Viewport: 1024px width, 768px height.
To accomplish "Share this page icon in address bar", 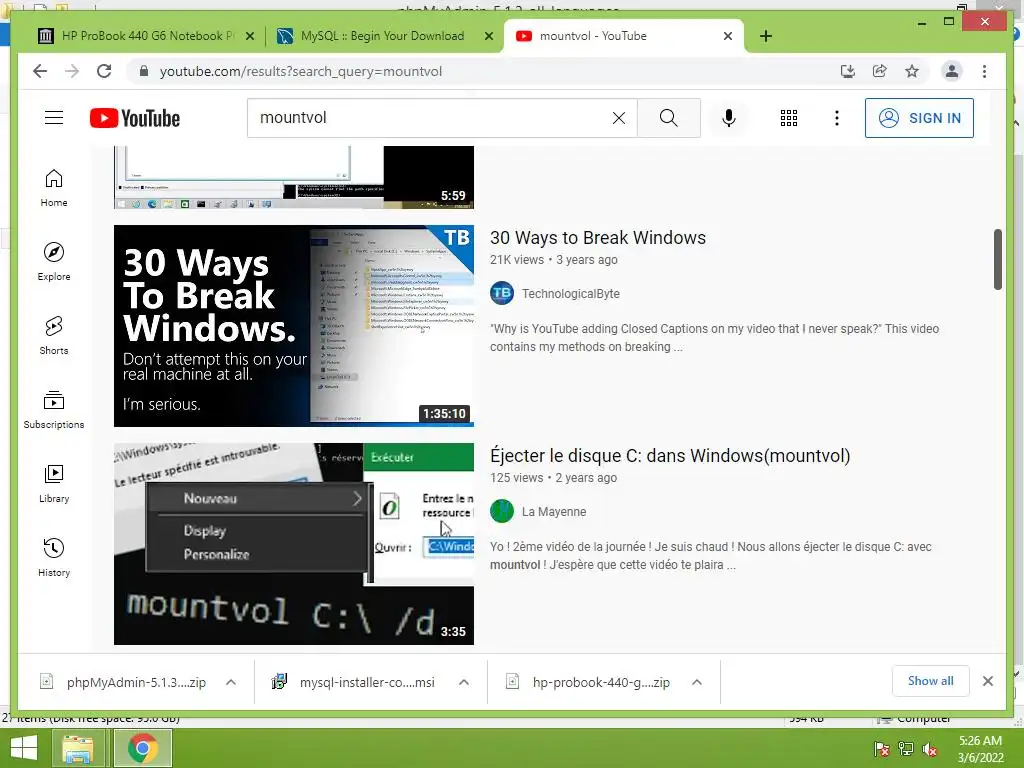I will point(880,71).
